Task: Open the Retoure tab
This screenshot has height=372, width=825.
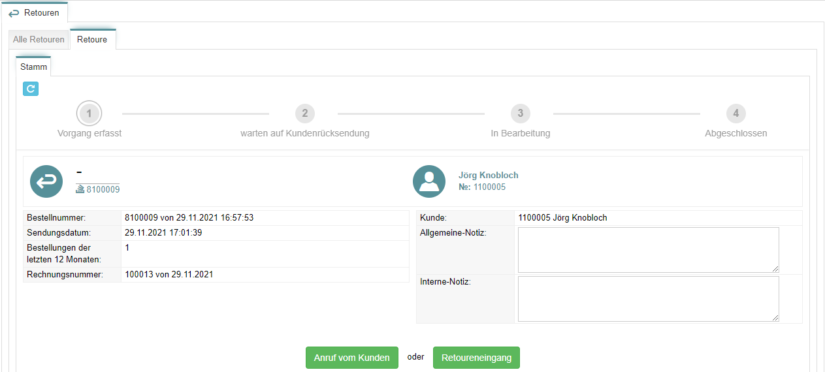Action: pyautogui.click(x=93, y=40)
